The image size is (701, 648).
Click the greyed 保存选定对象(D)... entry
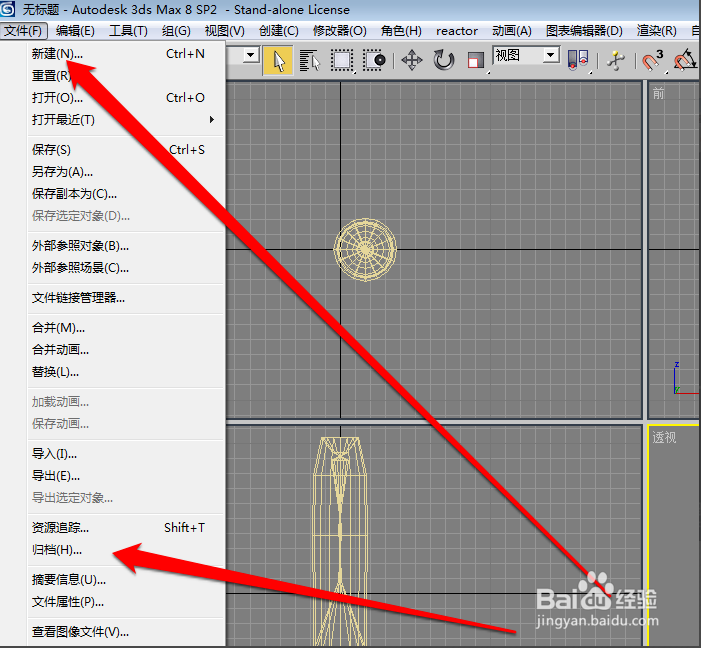[x=126, y=216]
